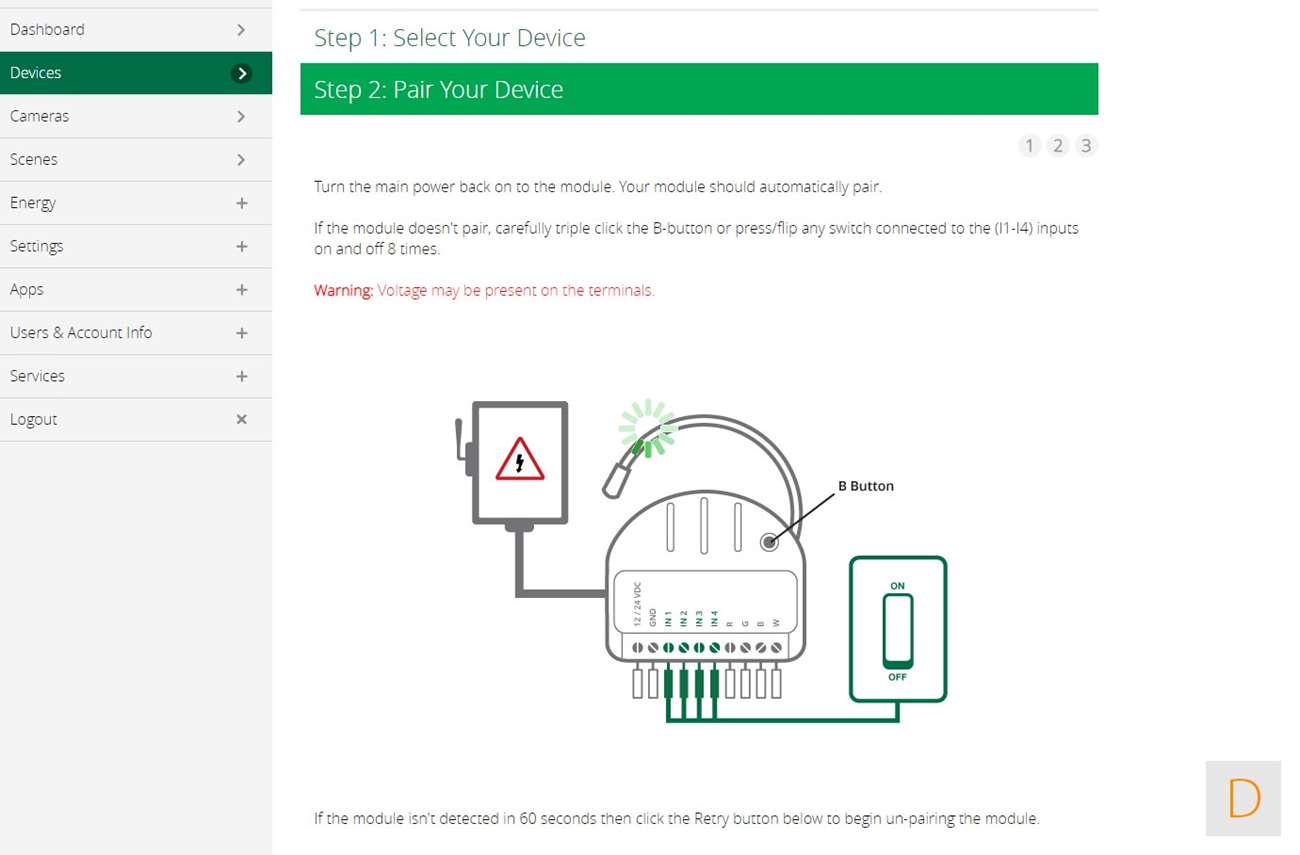
Task: Click the green blinking LED indicator
Action: [x=648, y=428]
